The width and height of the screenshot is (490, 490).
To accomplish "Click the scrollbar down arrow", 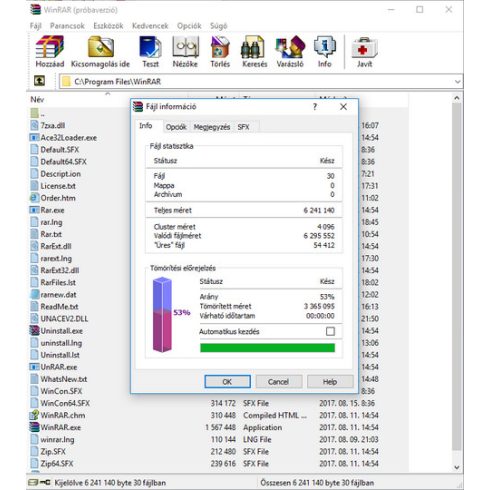I will (457, 467).
